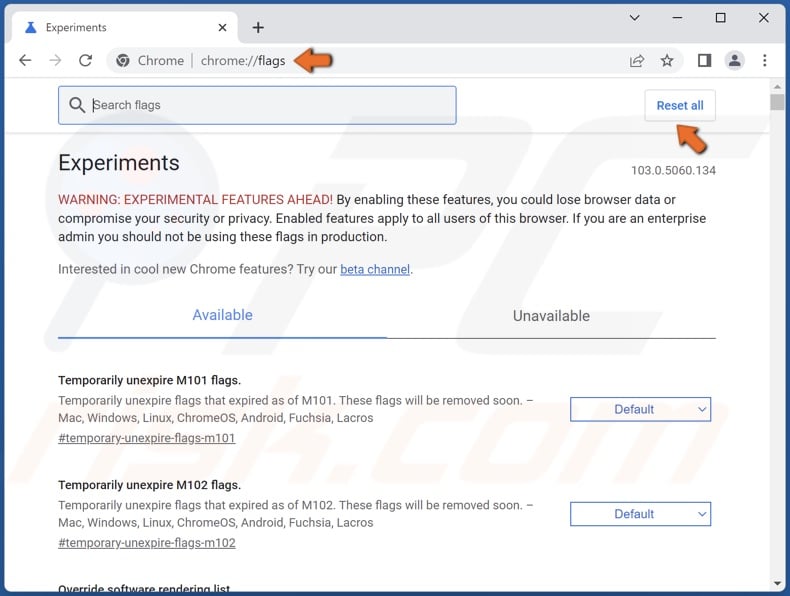The width and height of the screenshot is (790, 596).
Task: Select the Experiments browser tab
Action: point(123,27)
